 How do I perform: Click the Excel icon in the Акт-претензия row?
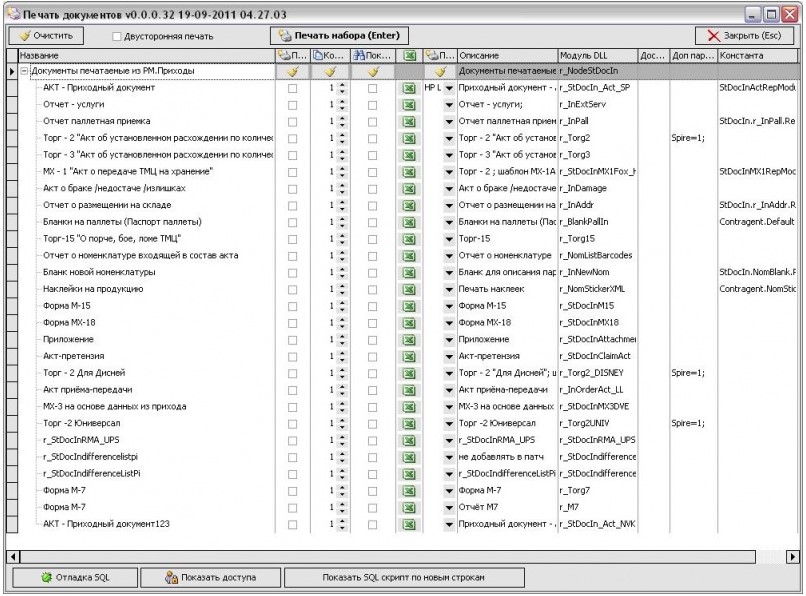click(x=408, y=356)
